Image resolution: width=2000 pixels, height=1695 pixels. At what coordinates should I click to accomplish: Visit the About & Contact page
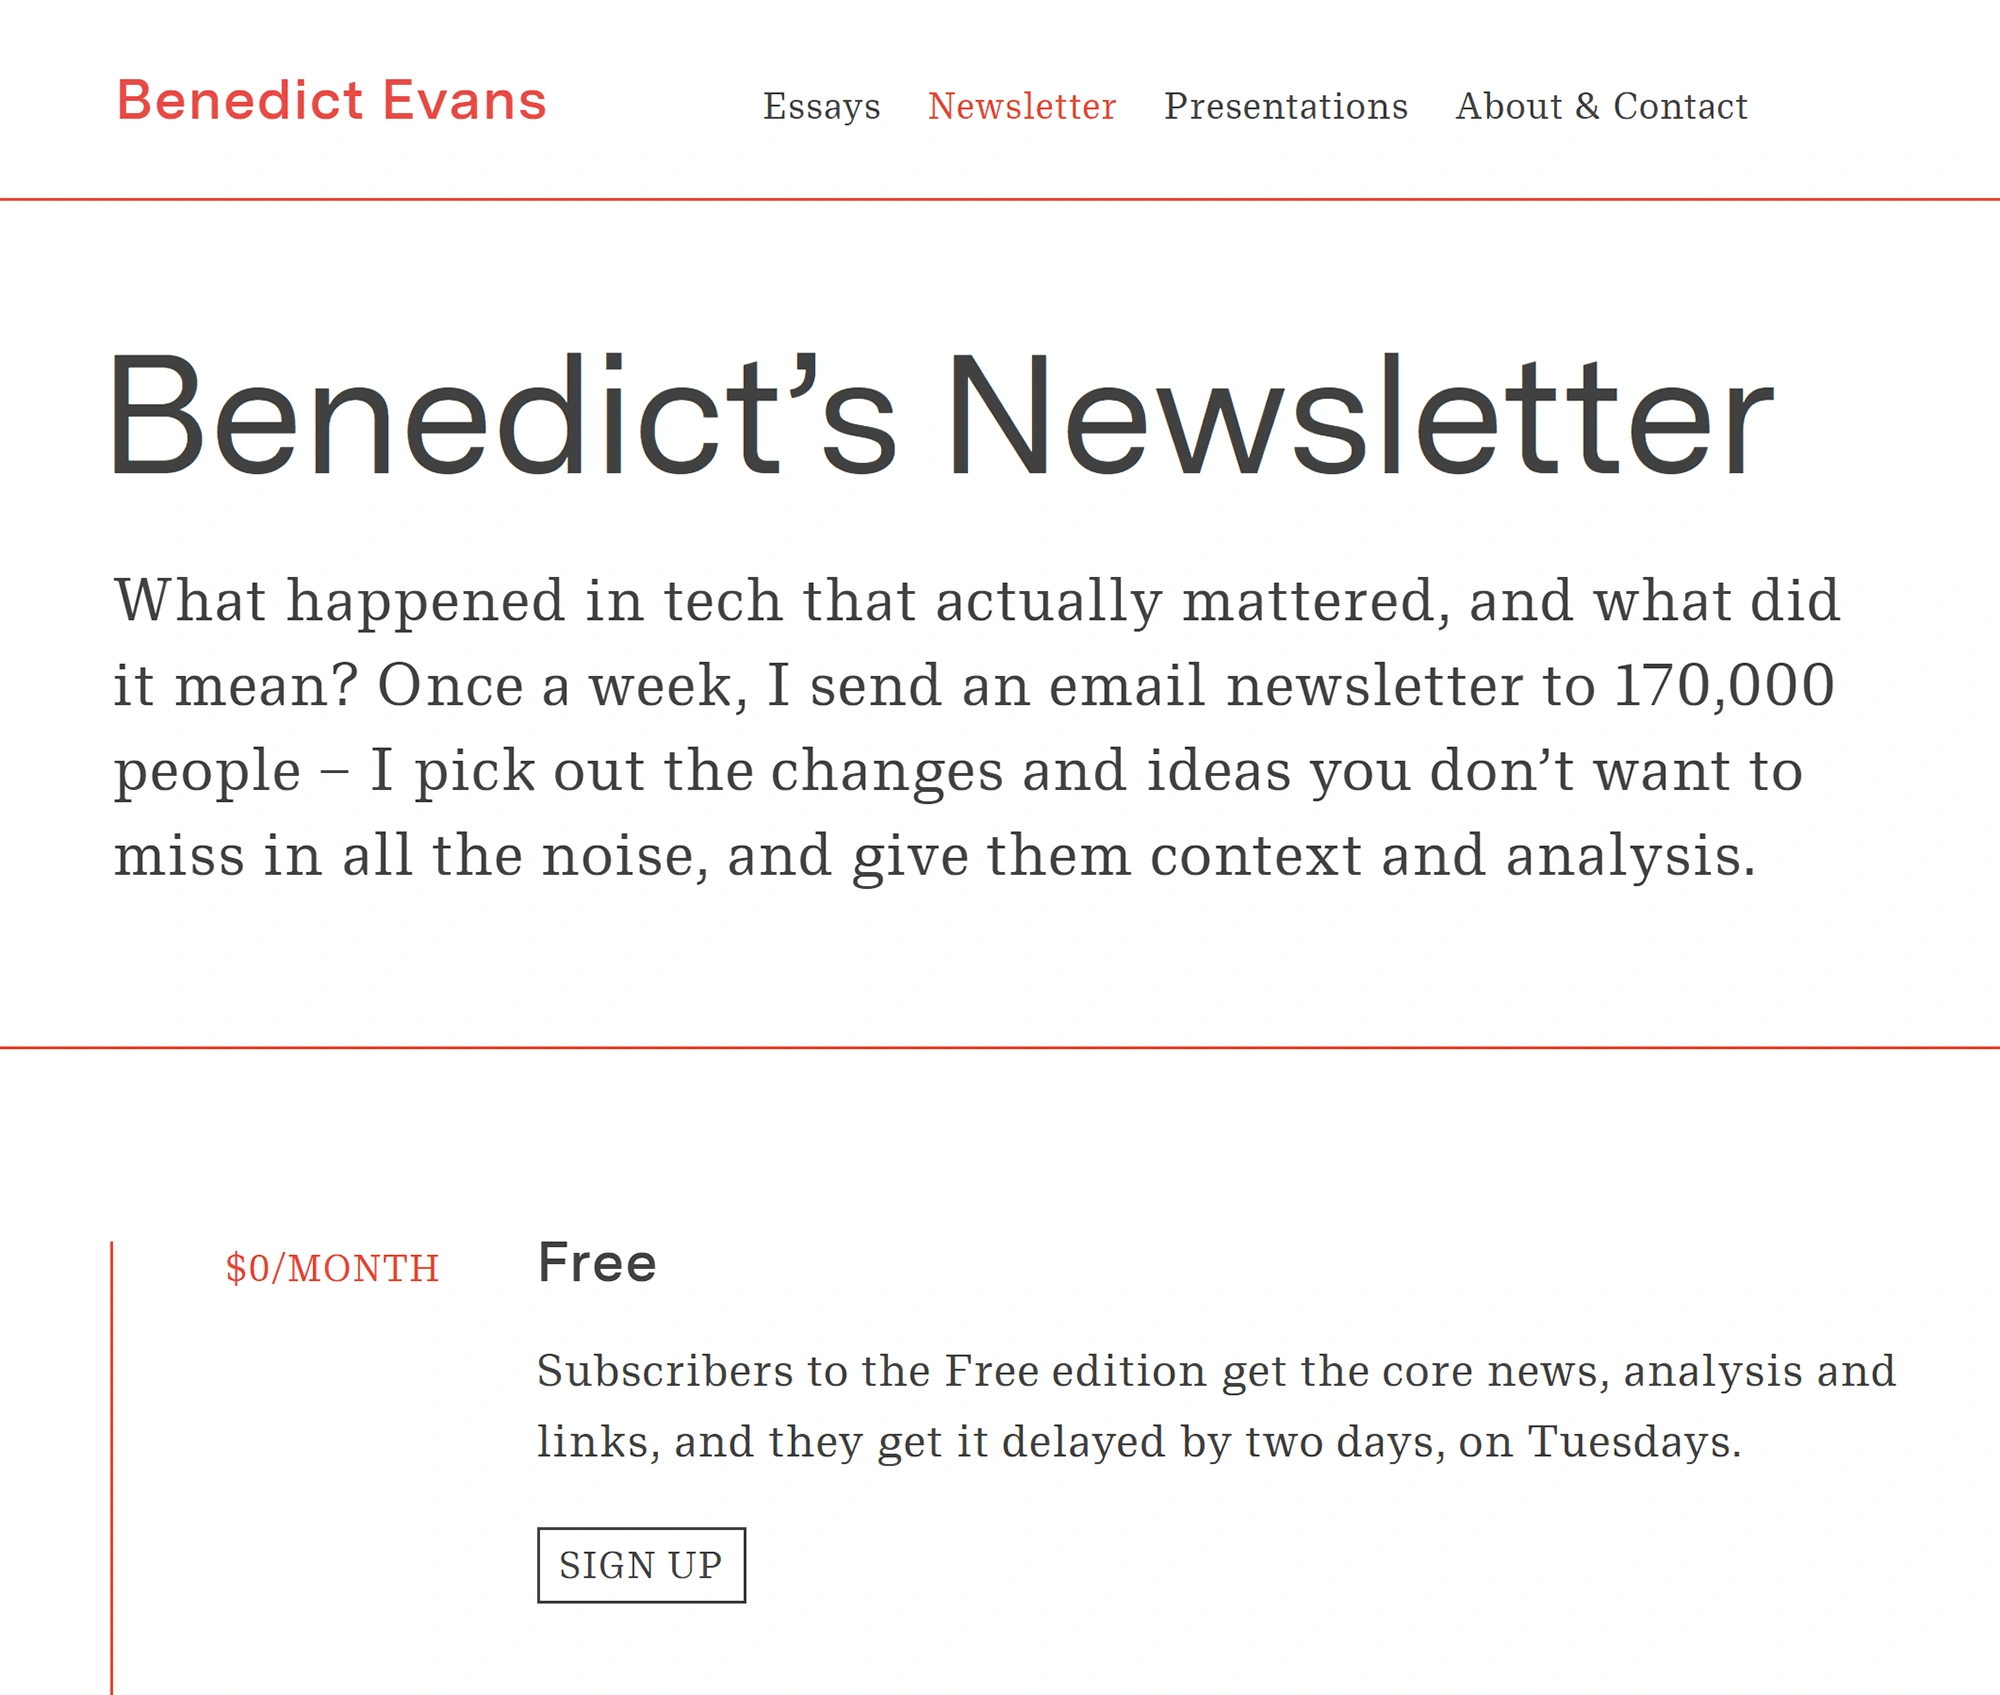pyautogui.click(x=1602, y=105)
